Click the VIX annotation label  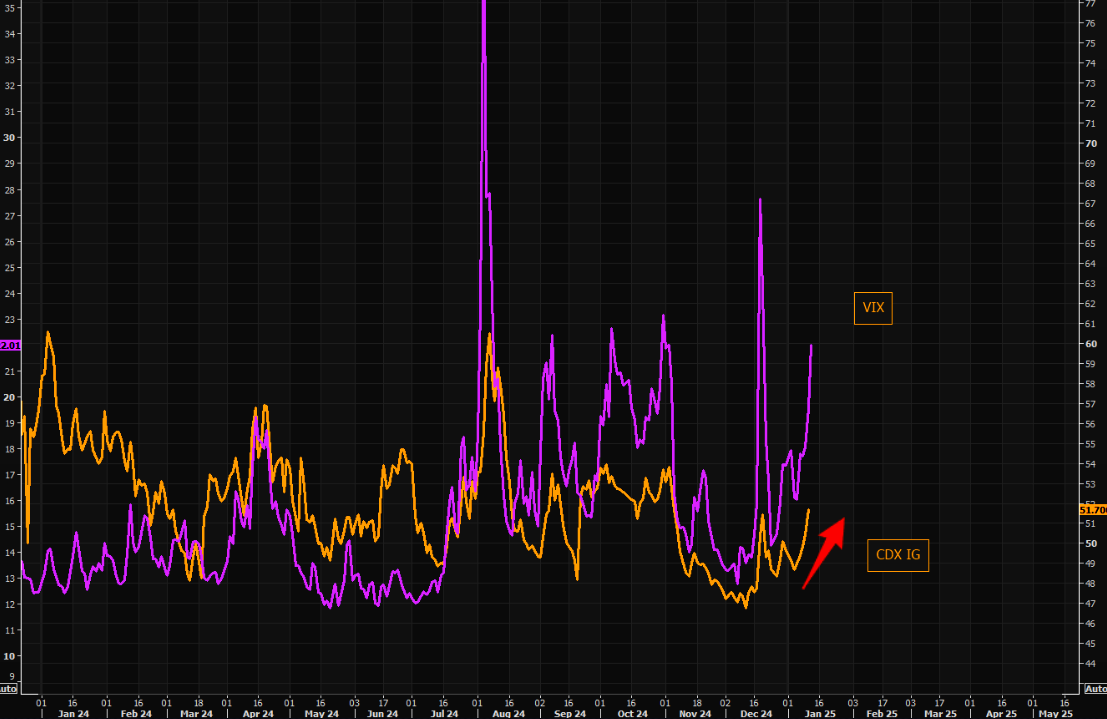pos(873,308)
